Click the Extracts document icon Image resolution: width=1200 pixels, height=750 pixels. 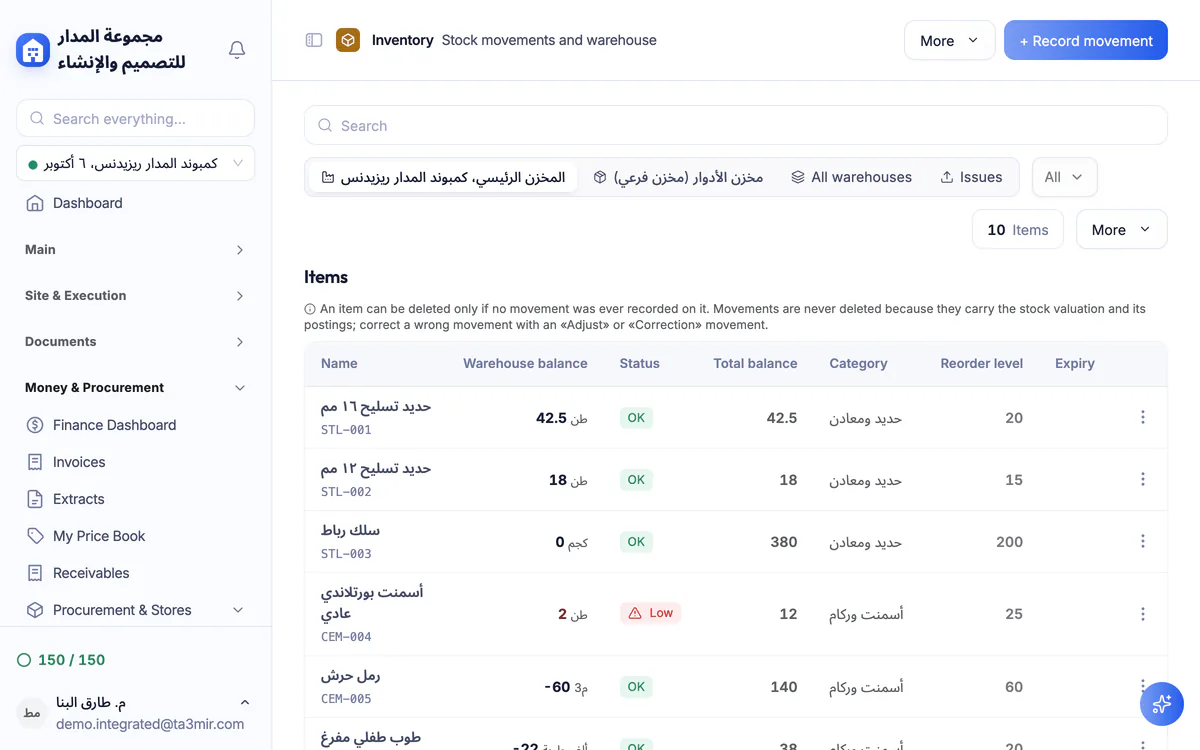pyautogui.click(x=35, y=499)
